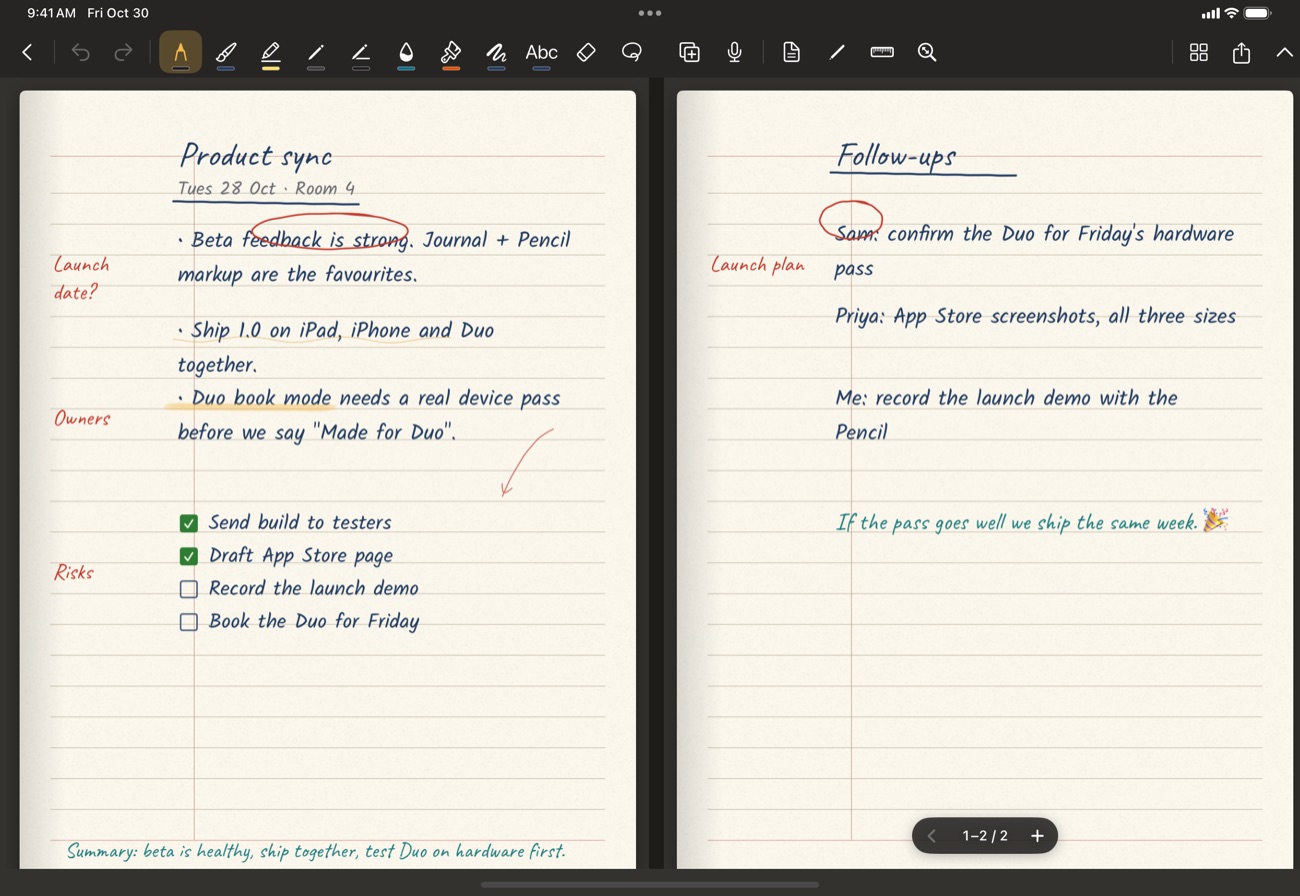Tap the 'Product sync' heading

coord(256,156)
